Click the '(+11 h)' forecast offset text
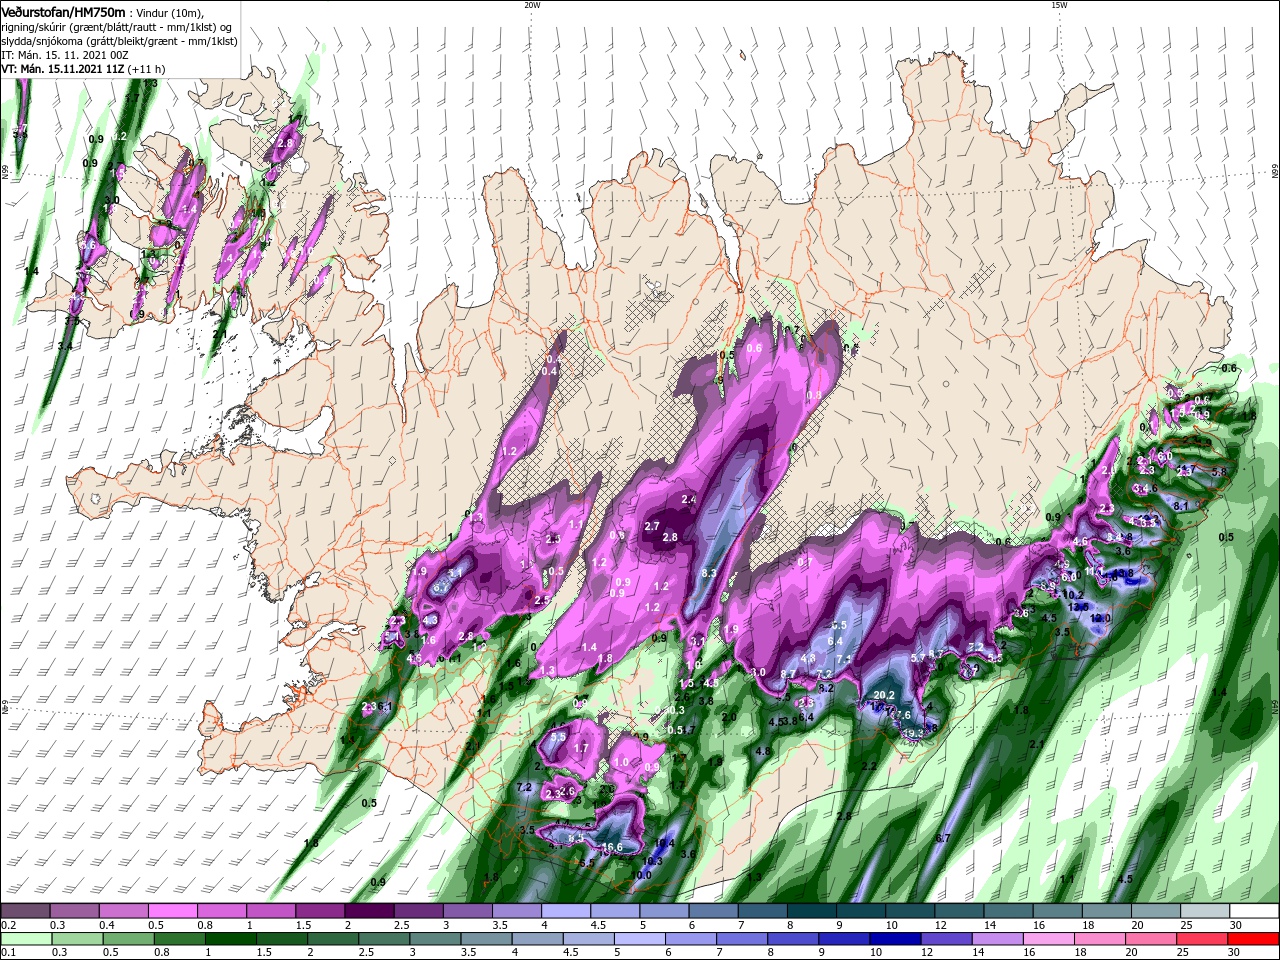1280x960 pixels. (x=146, y=69)
